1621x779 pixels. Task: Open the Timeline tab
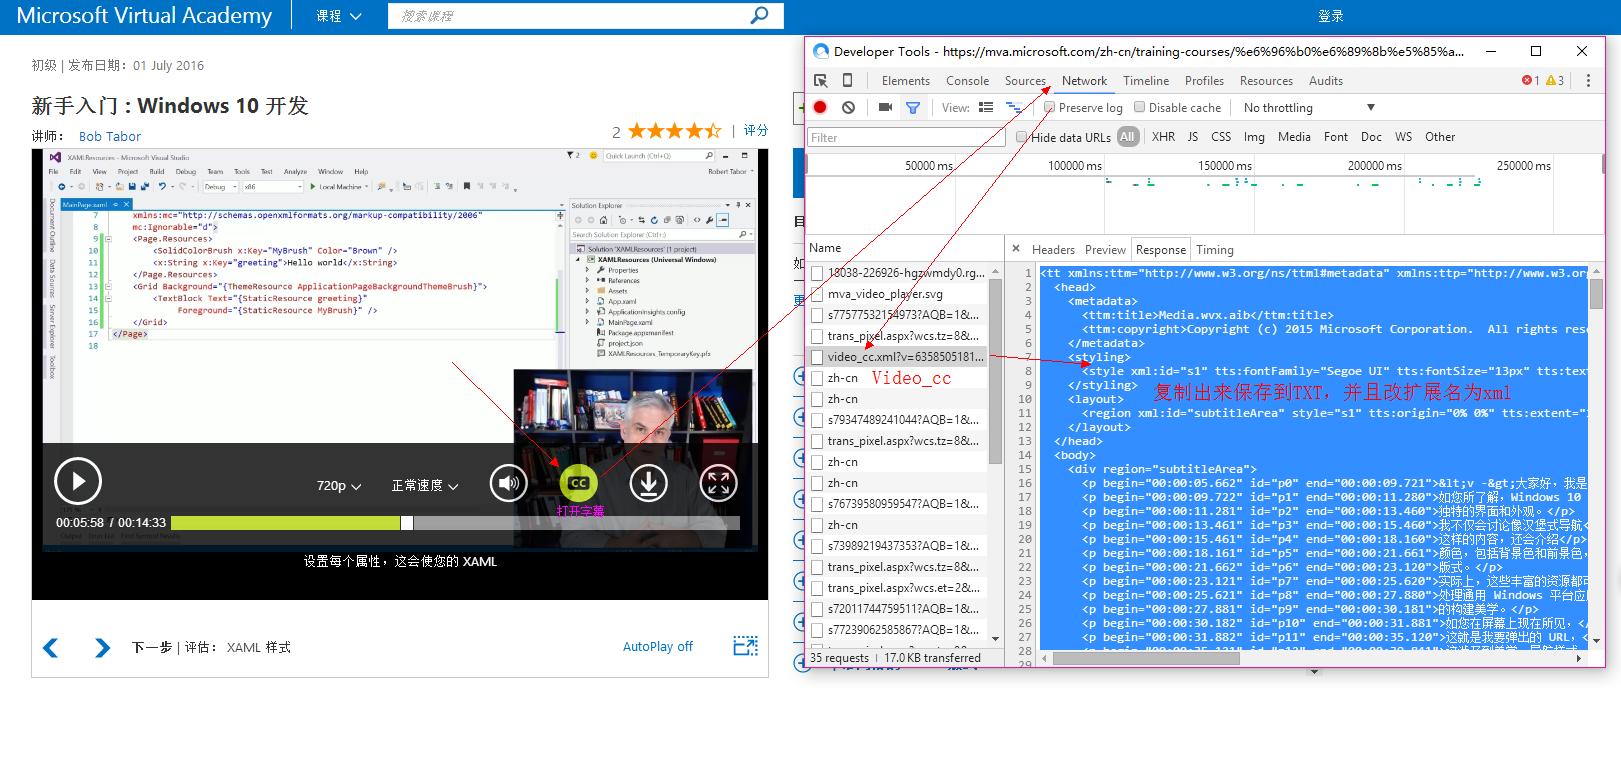tap(1146, 81)
